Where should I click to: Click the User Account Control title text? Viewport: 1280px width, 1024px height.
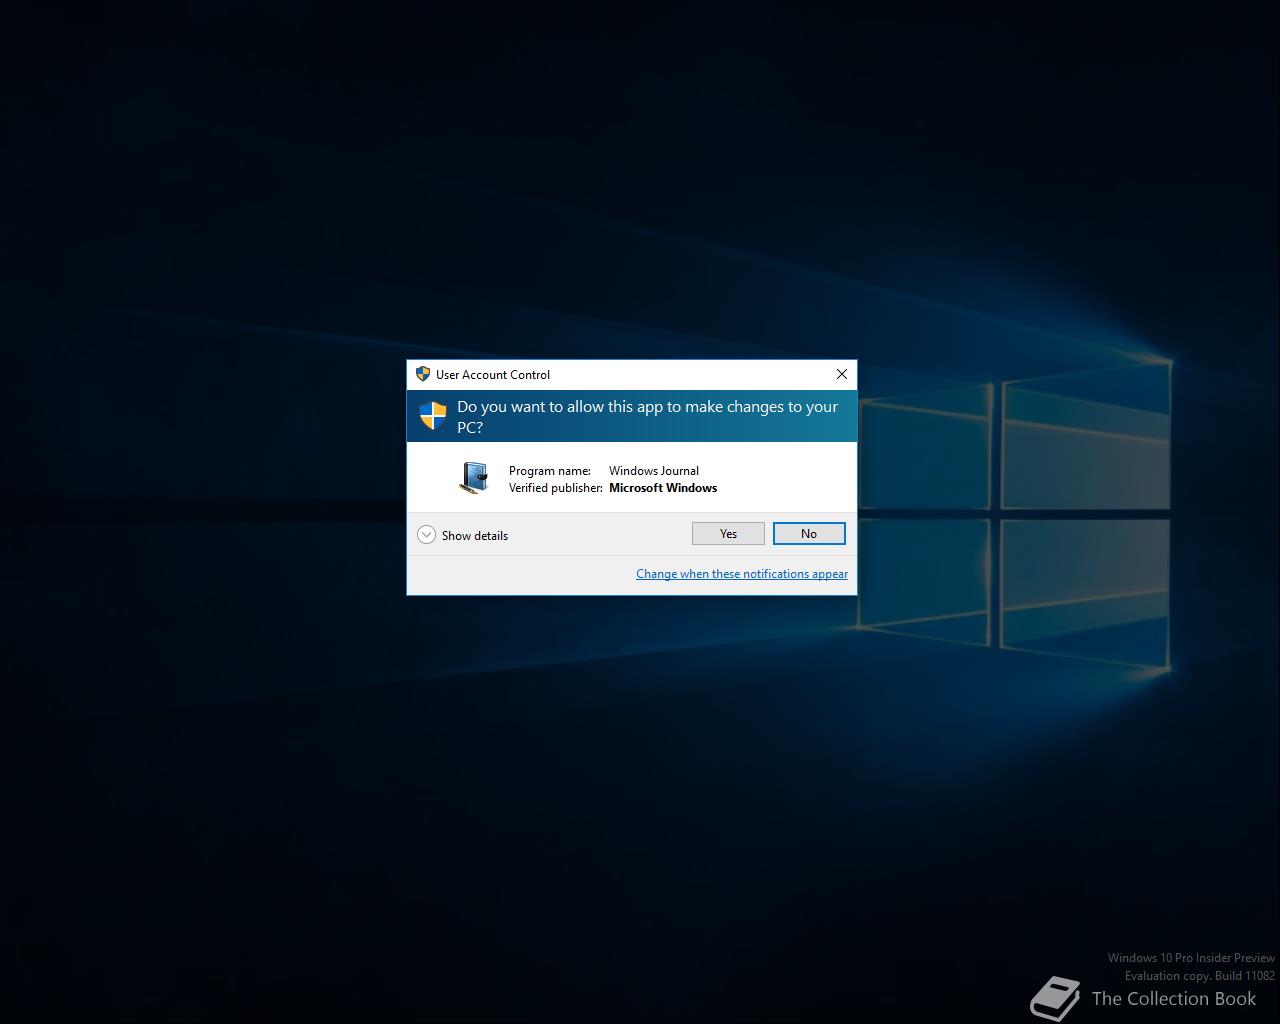click(493, 375)
